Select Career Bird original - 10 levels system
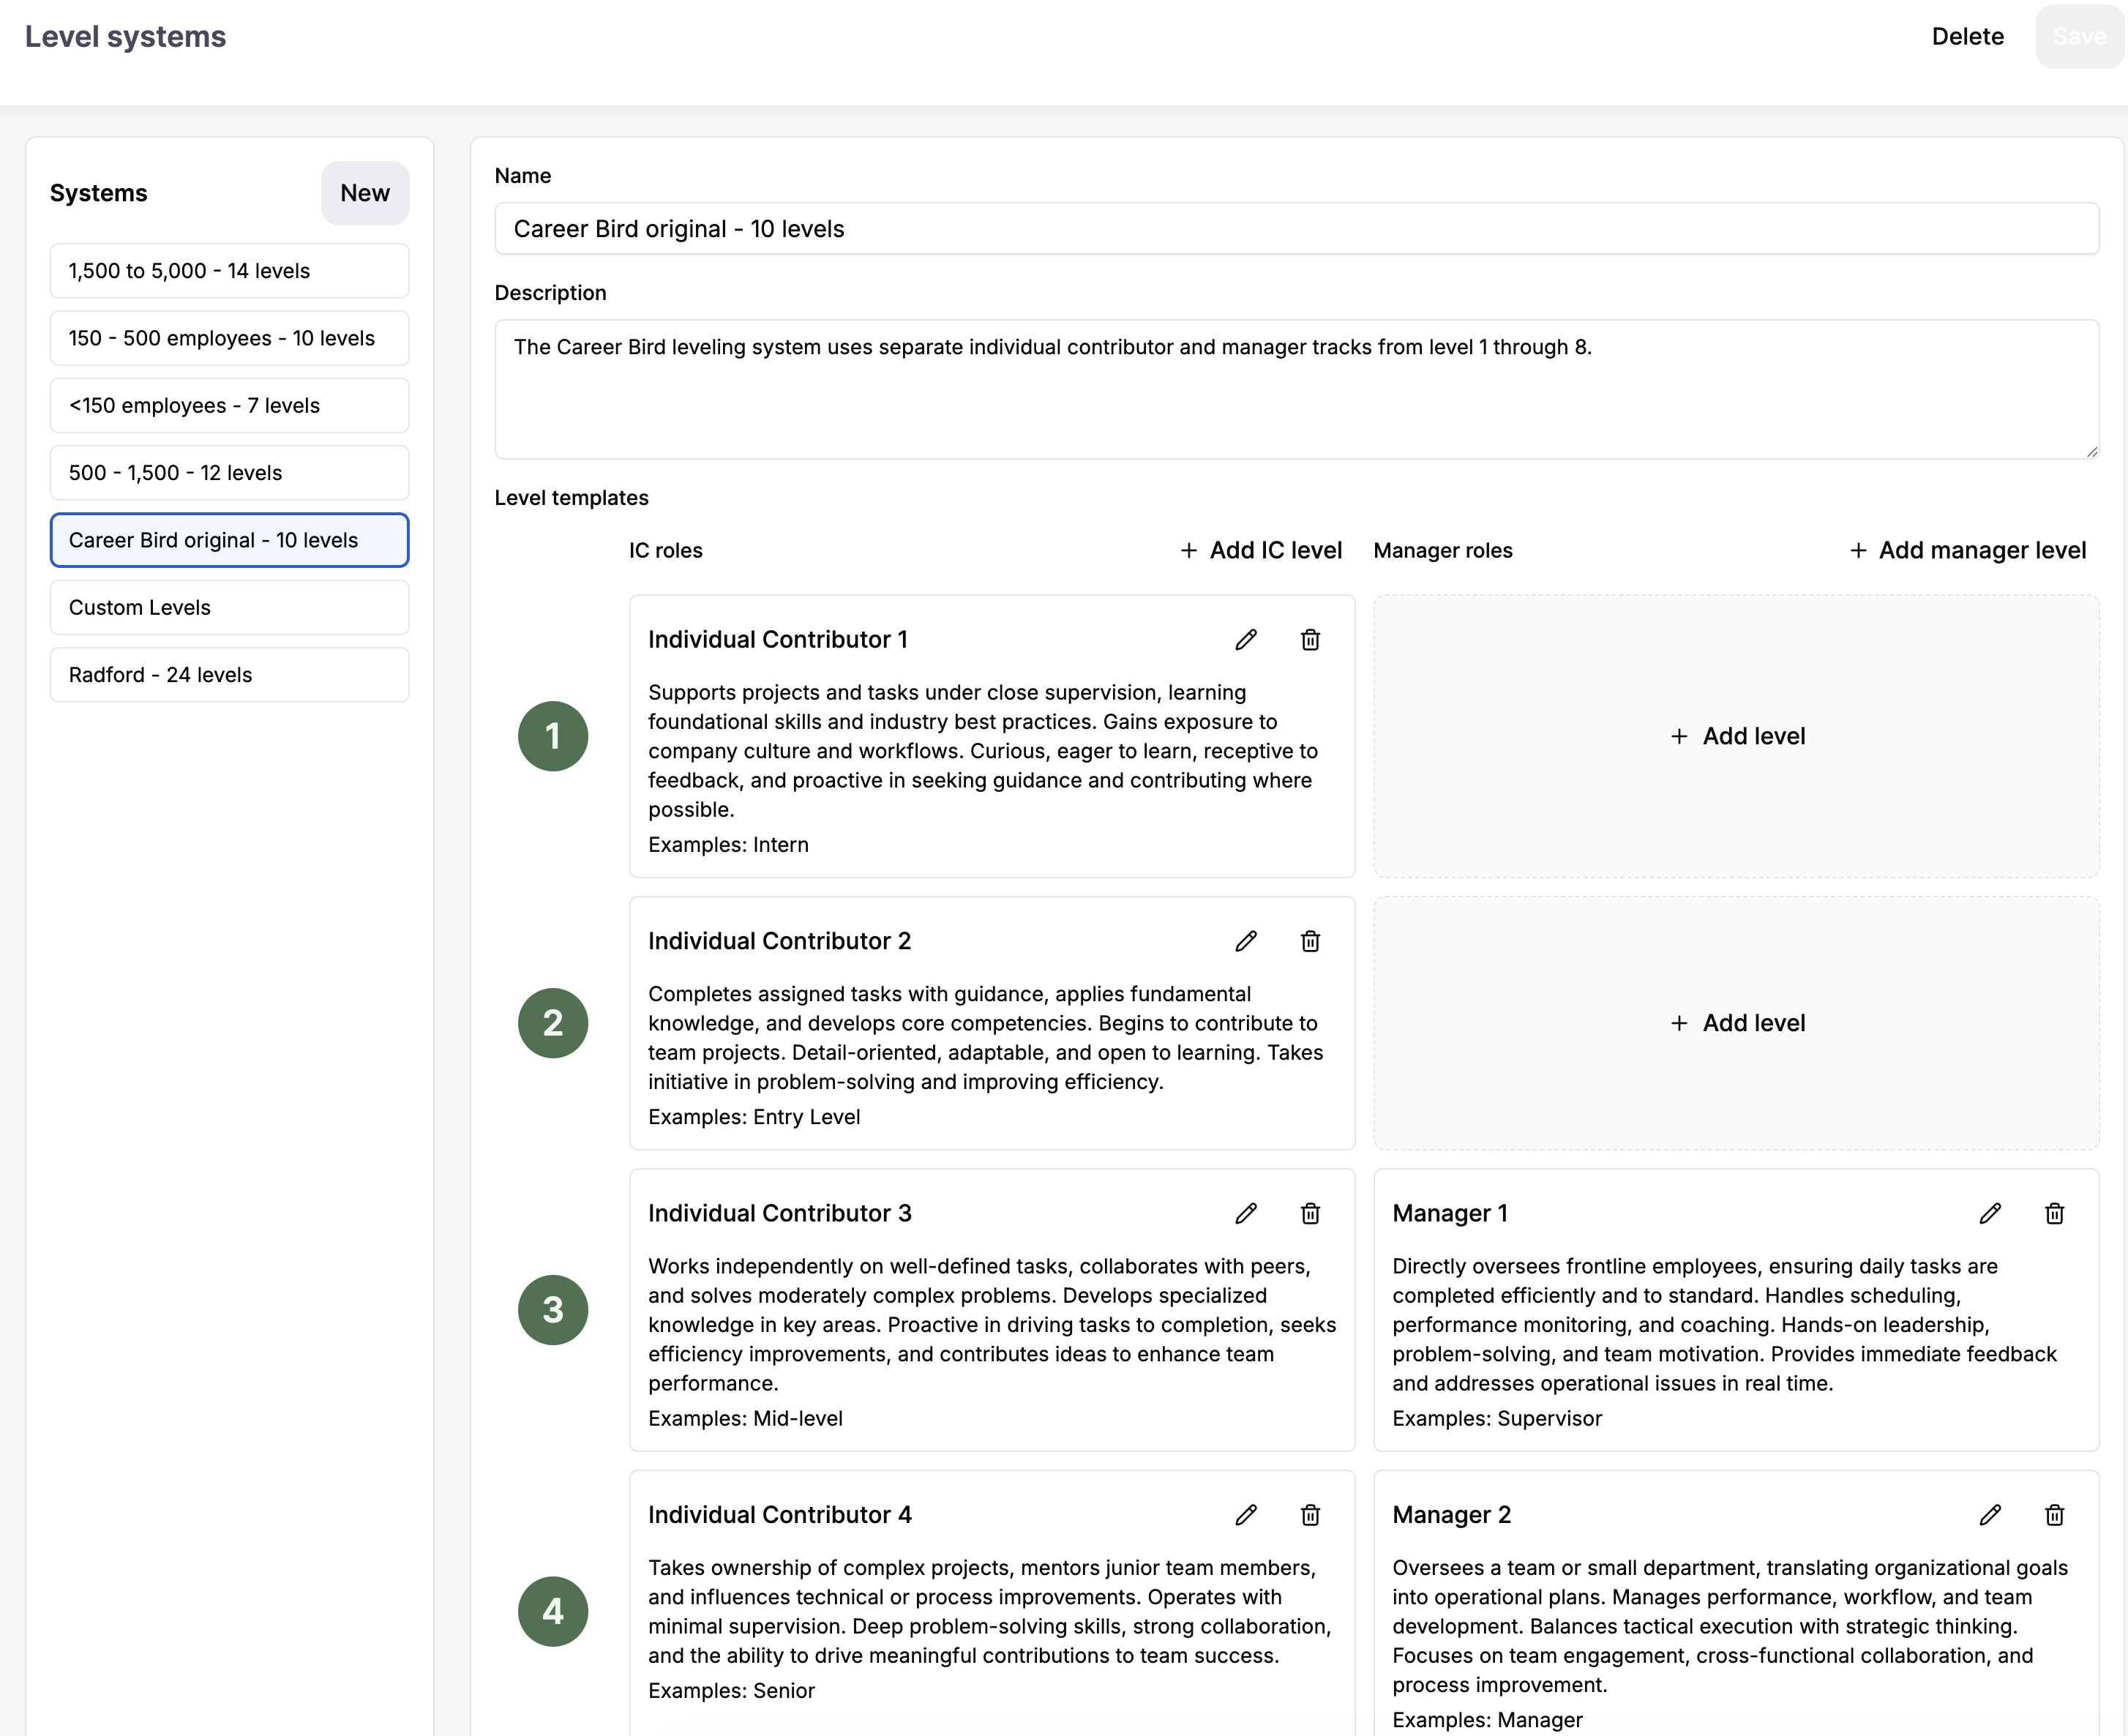2128x1736 pixels. pyautogui.click(x=229, y=540)
